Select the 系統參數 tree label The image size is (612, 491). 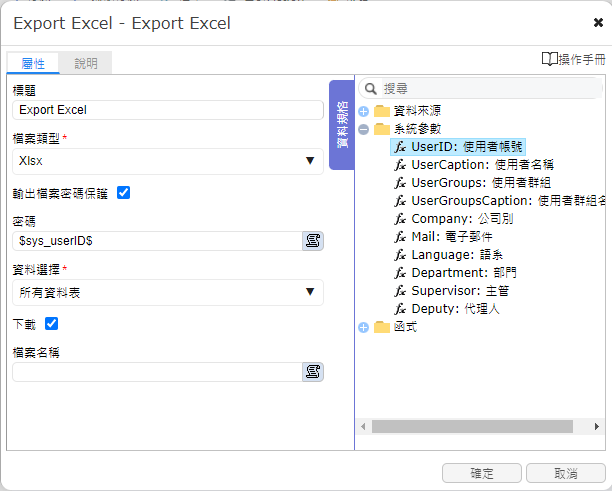tap(417, 129)
